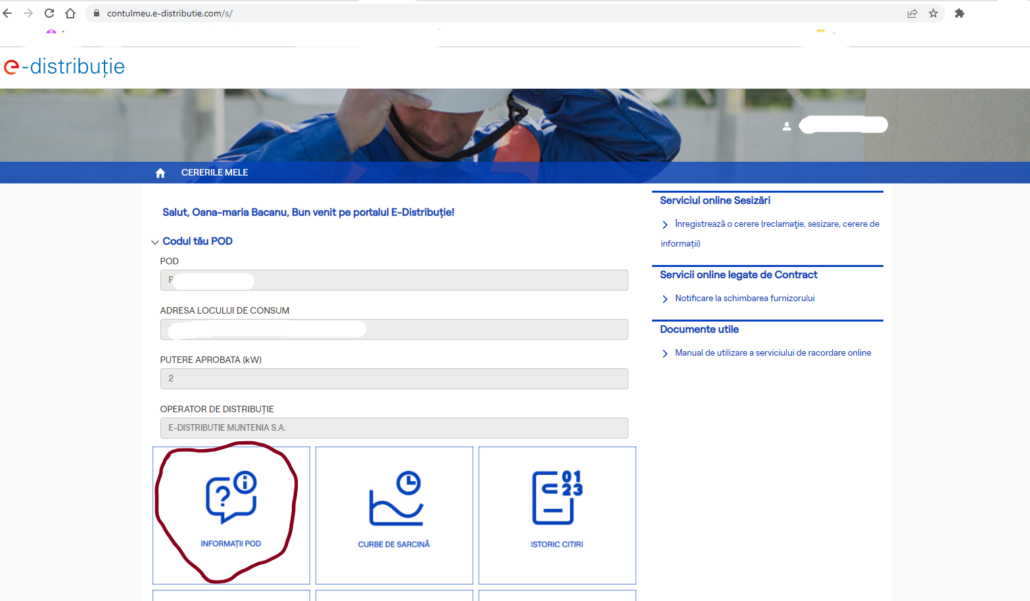Click the home icon in navigation bar

pos(160,173)
